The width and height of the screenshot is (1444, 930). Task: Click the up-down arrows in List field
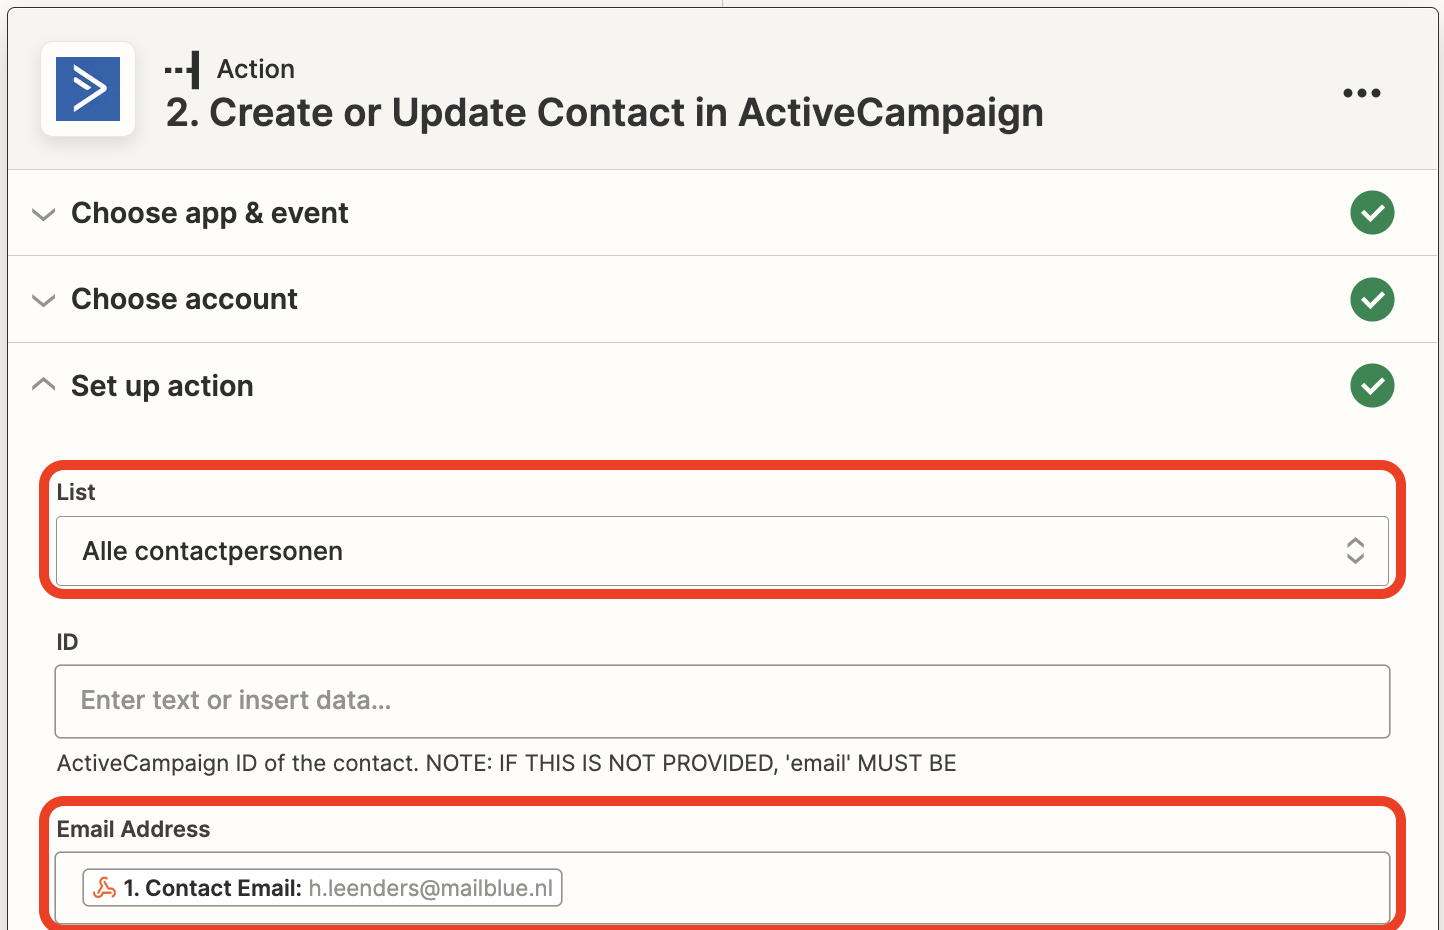click(x=1355, y=551)
